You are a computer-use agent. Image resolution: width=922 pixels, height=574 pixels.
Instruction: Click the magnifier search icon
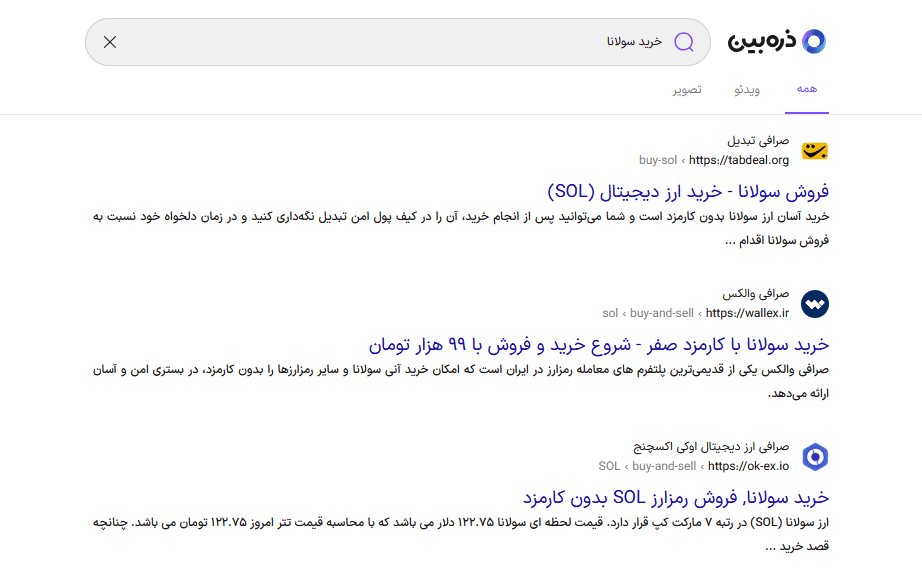coord(684,42)
